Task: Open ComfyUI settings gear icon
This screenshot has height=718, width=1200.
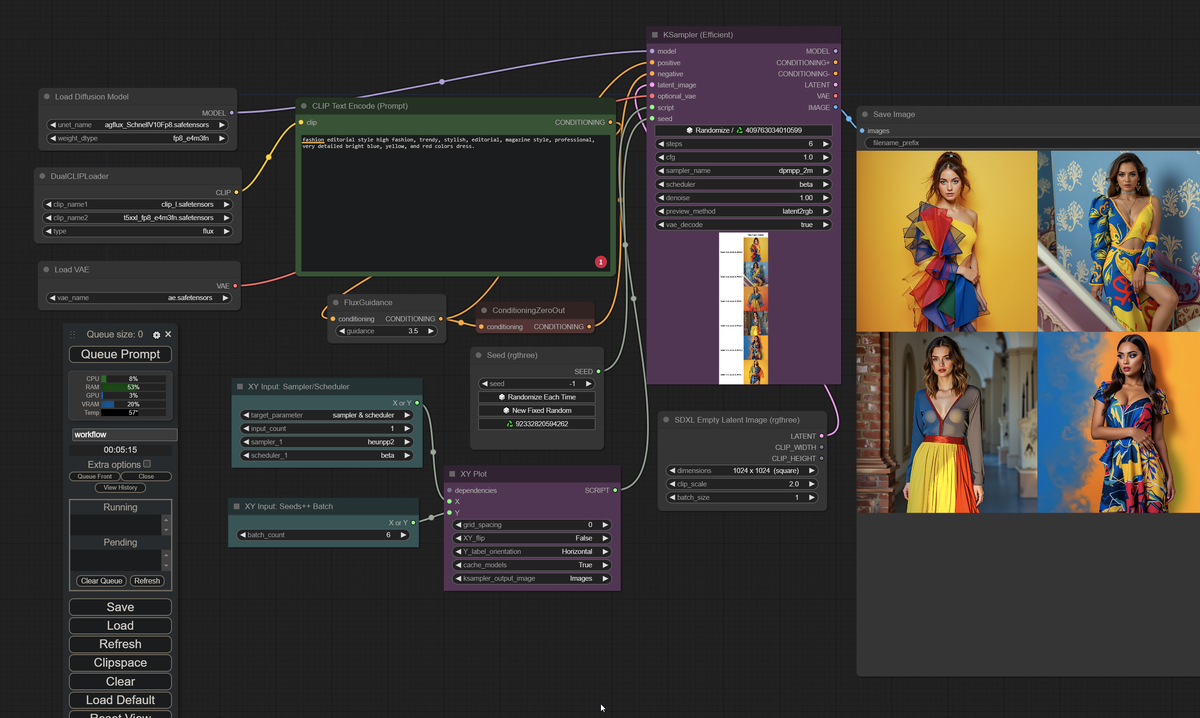Action: coord(157,335)
